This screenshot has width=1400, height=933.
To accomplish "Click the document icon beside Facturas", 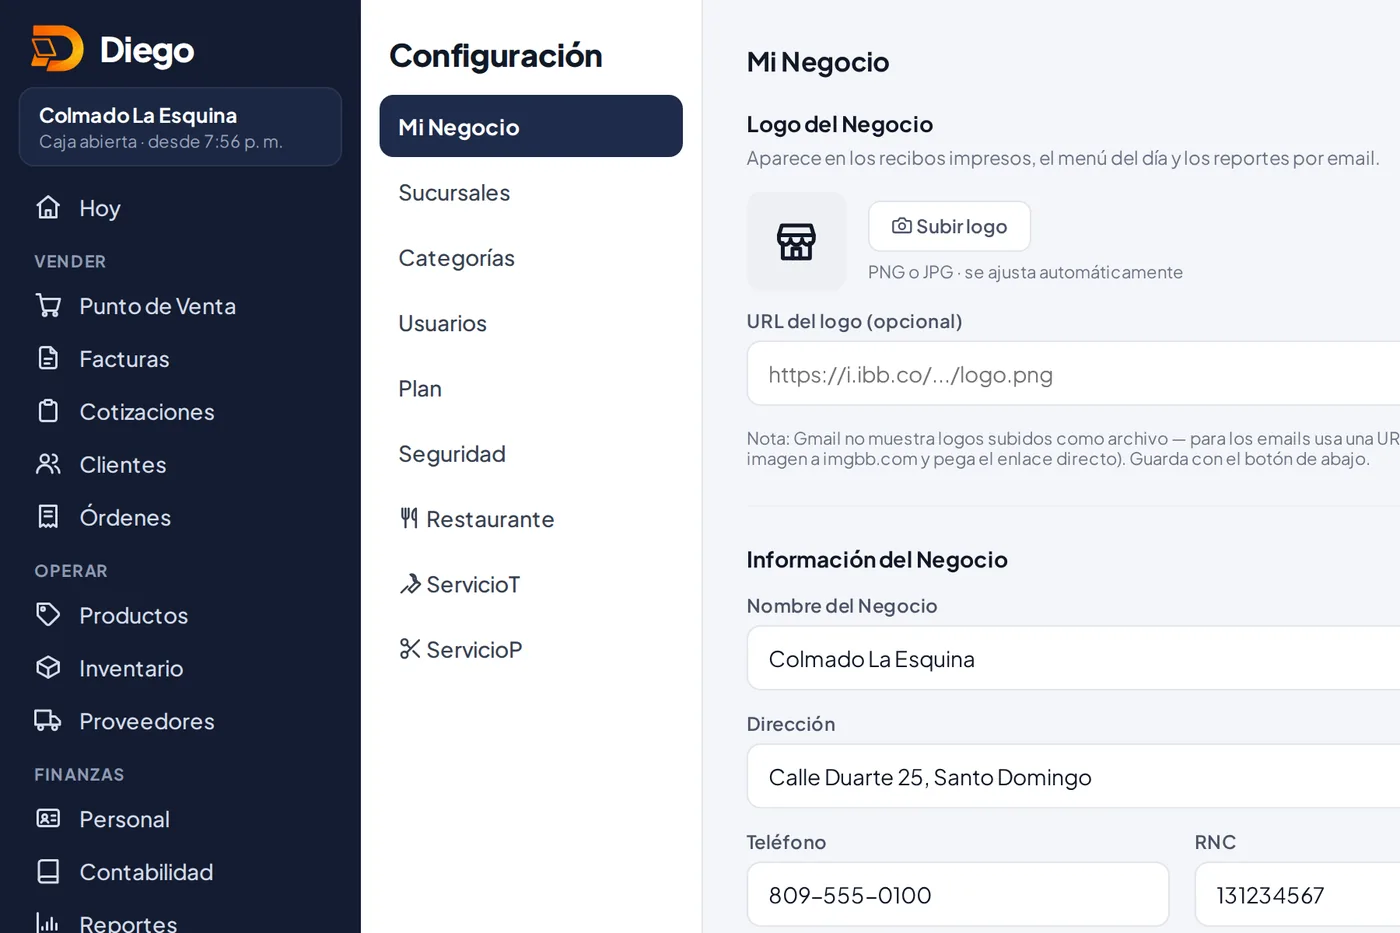I will pos(48,358).
